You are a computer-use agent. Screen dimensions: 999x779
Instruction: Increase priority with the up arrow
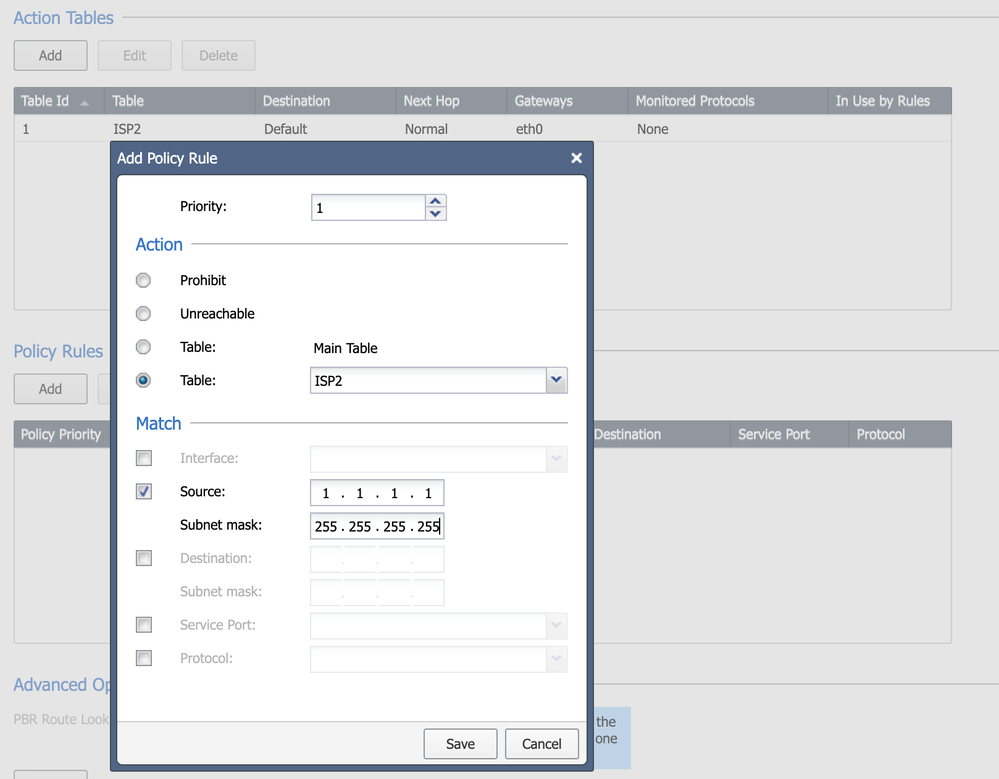435,201
